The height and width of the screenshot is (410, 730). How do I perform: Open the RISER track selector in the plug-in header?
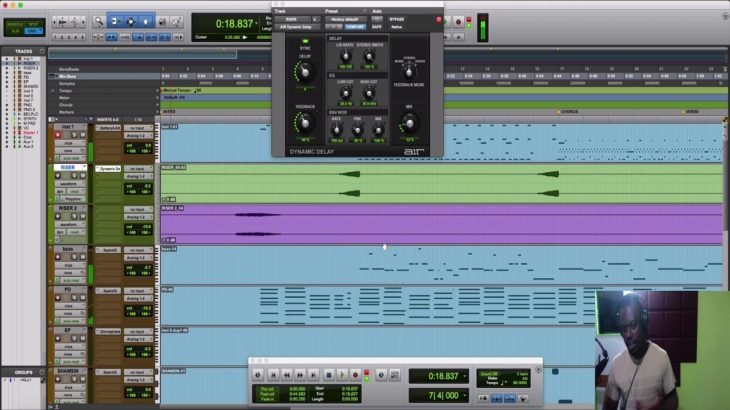(x=292, y=20)
